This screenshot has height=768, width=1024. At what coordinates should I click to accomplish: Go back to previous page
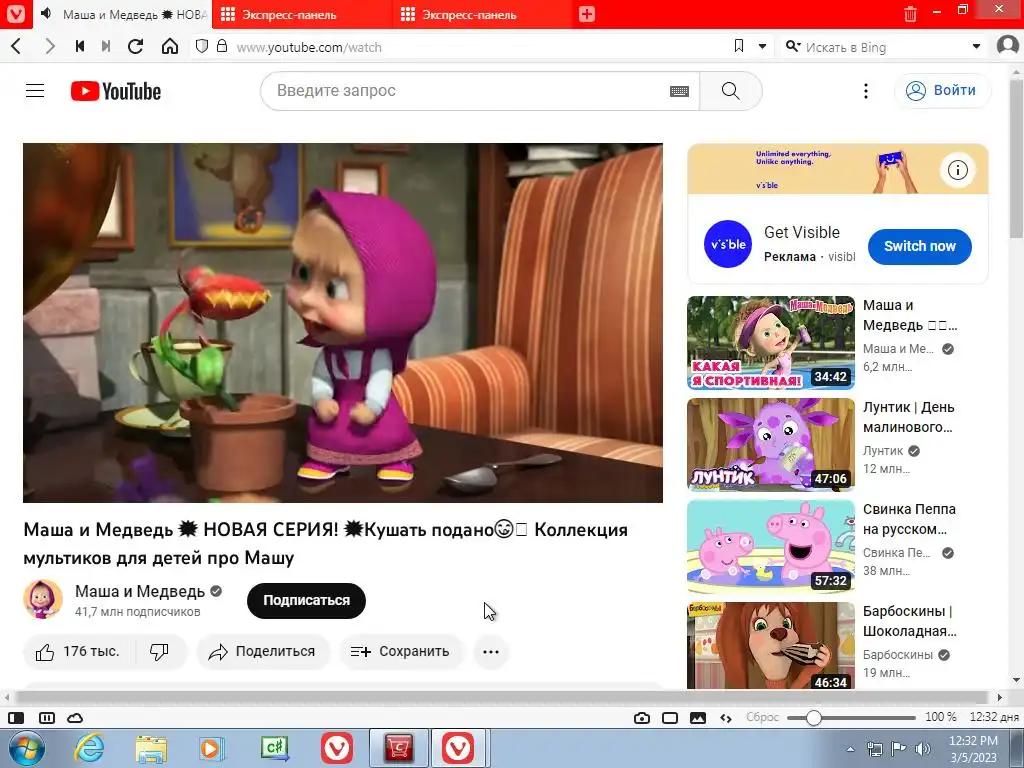pyautogui.click(x=17, y=46)
